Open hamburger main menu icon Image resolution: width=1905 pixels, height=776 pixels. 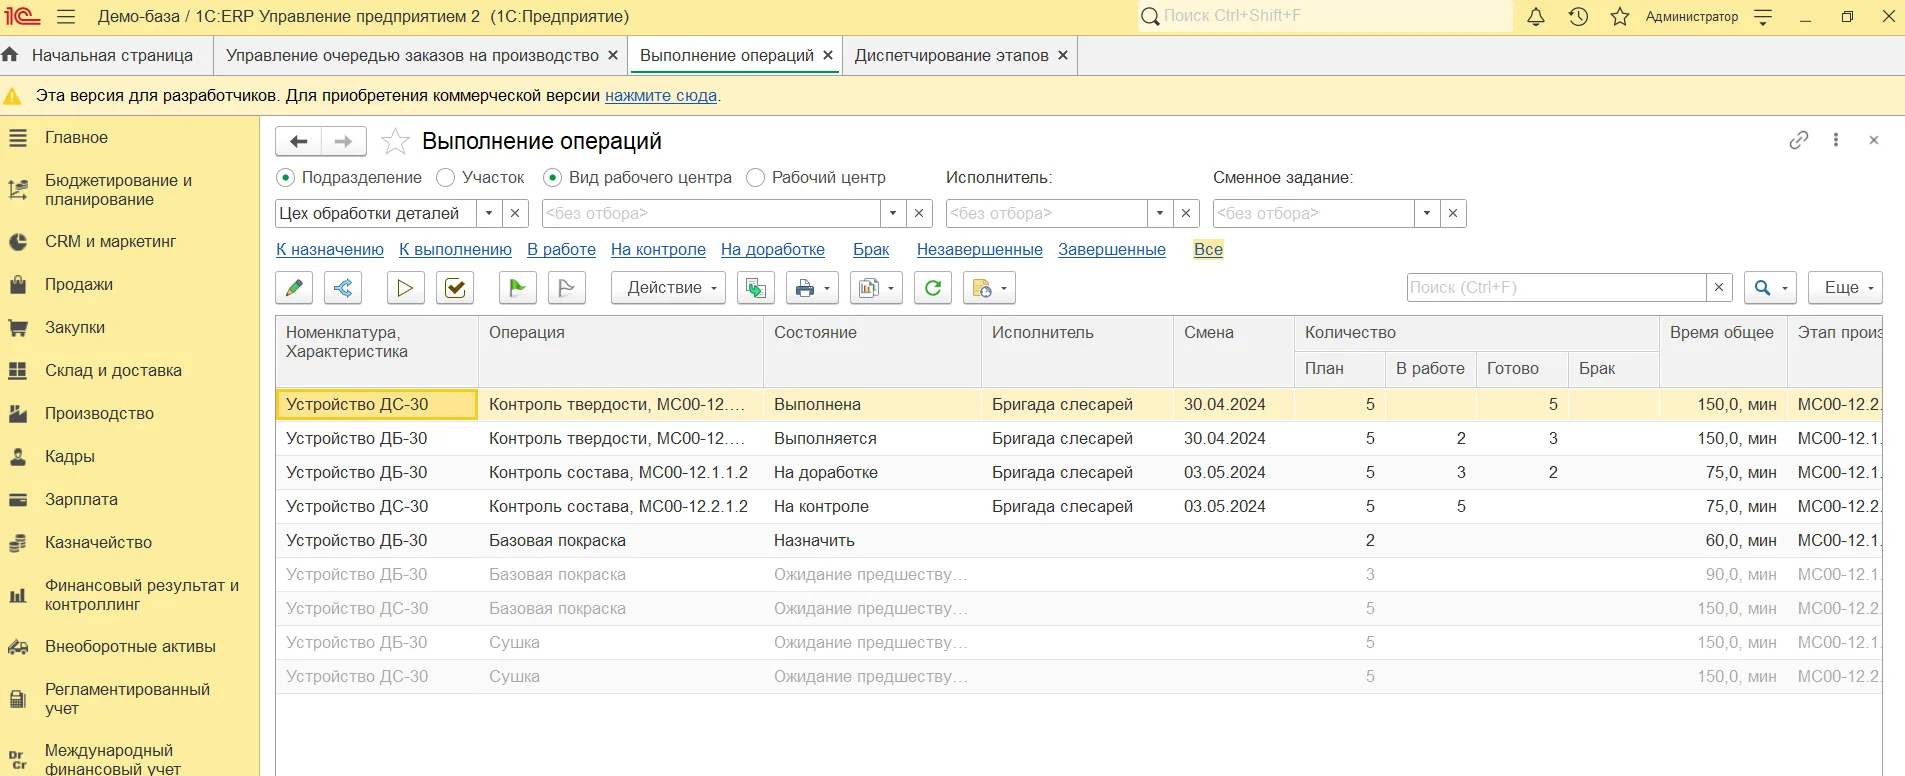coord(66,17)
